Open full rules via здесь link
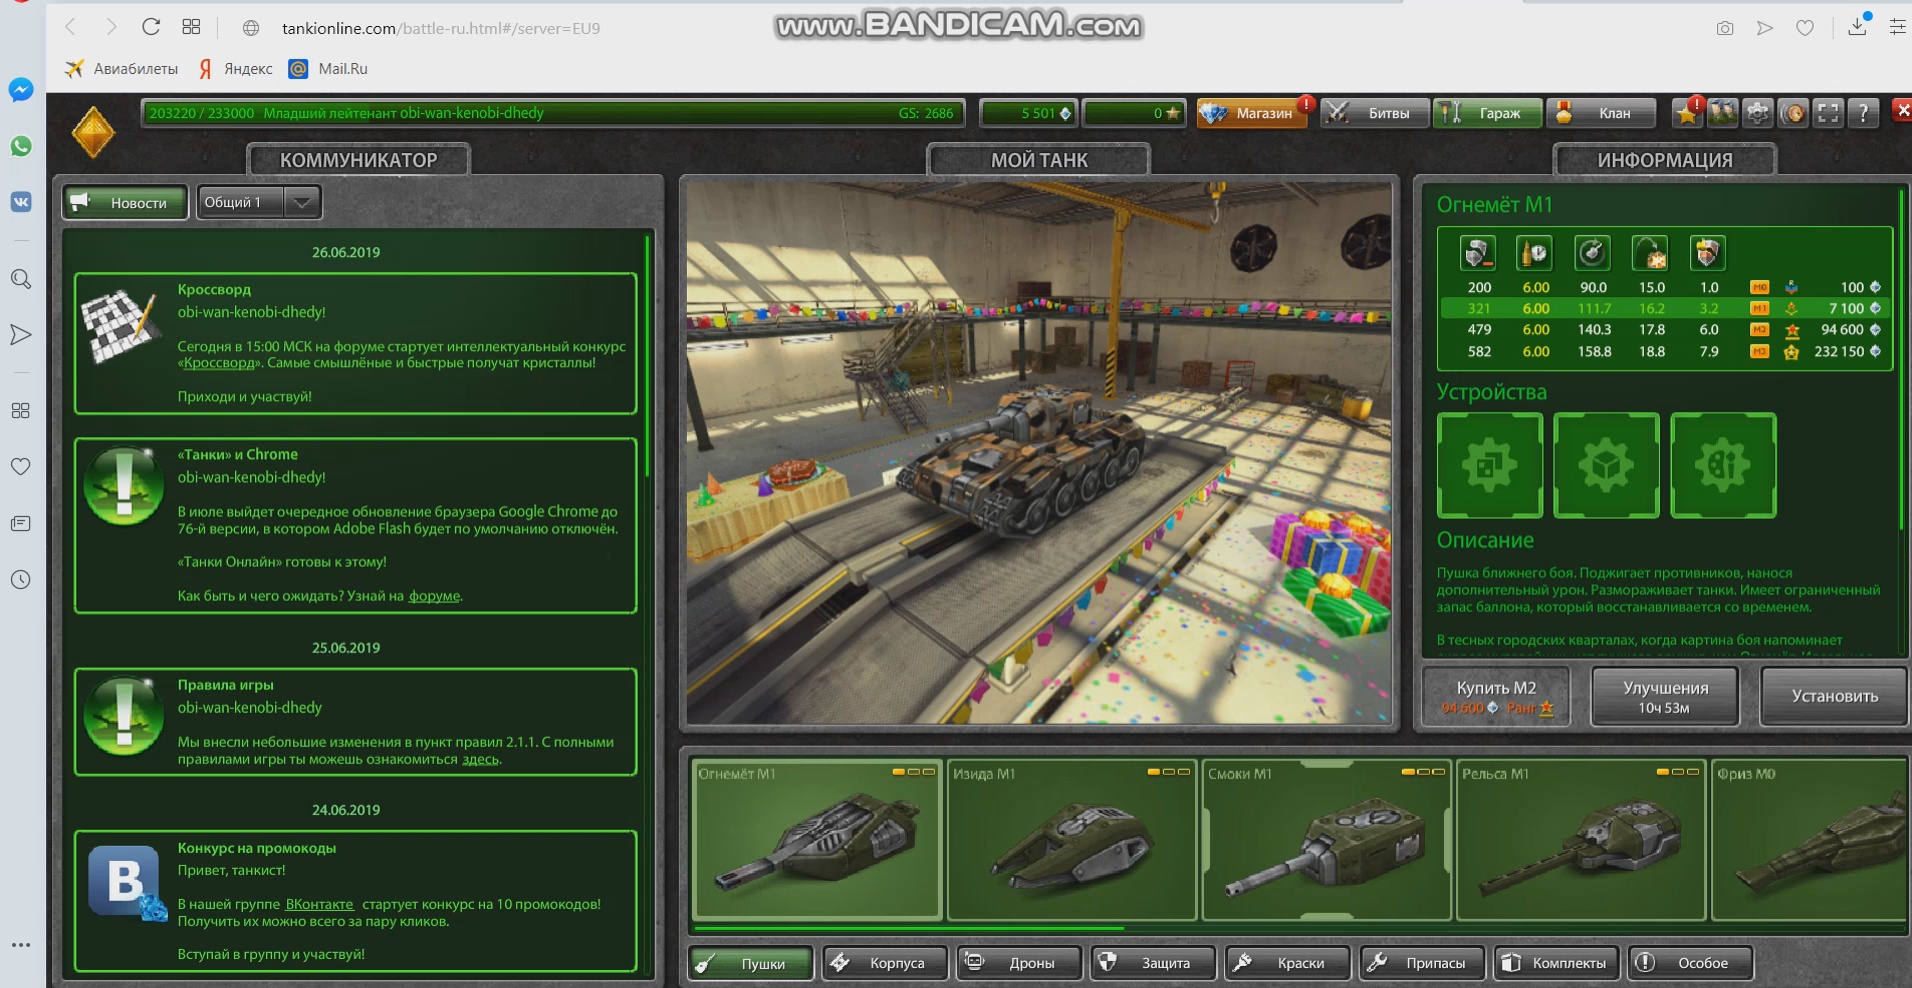The width and height of the screenshot is (1912, 988). [480, 759]
